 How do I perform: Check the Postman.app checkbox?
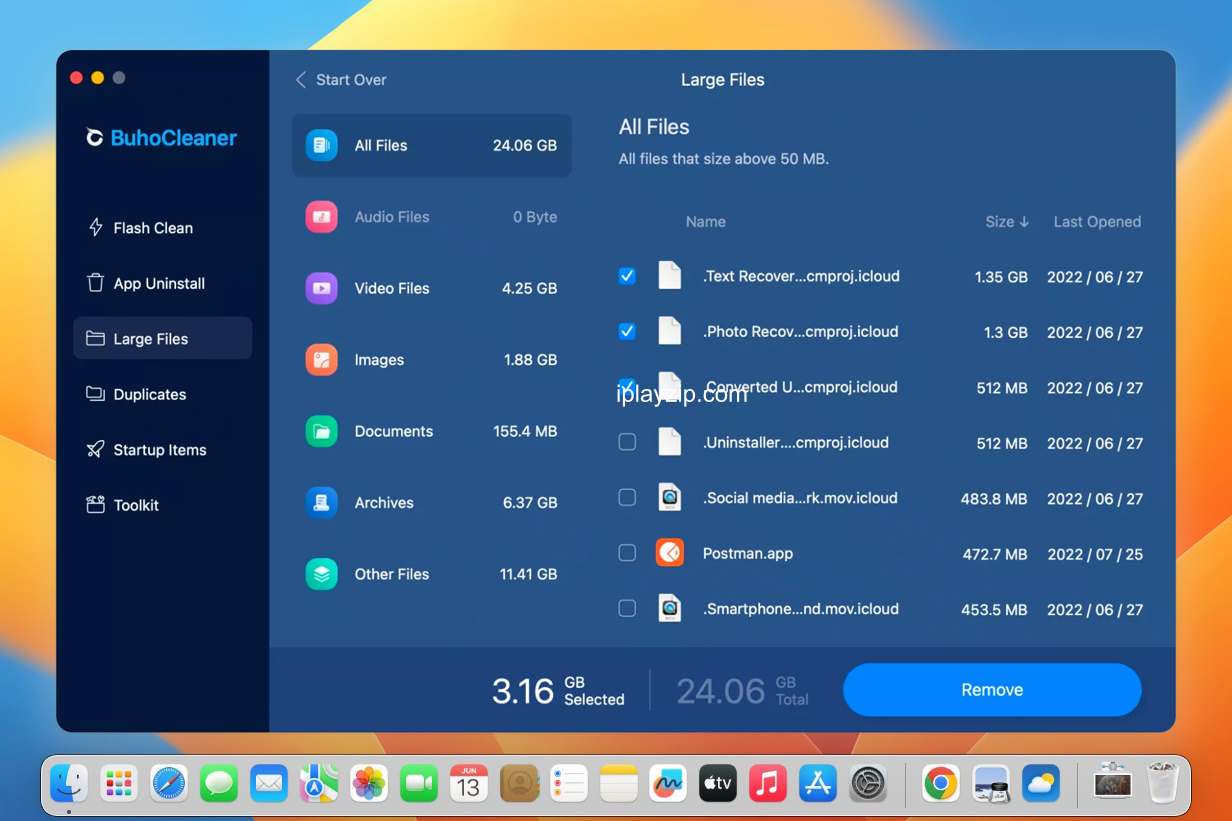[x=627, y=553]
